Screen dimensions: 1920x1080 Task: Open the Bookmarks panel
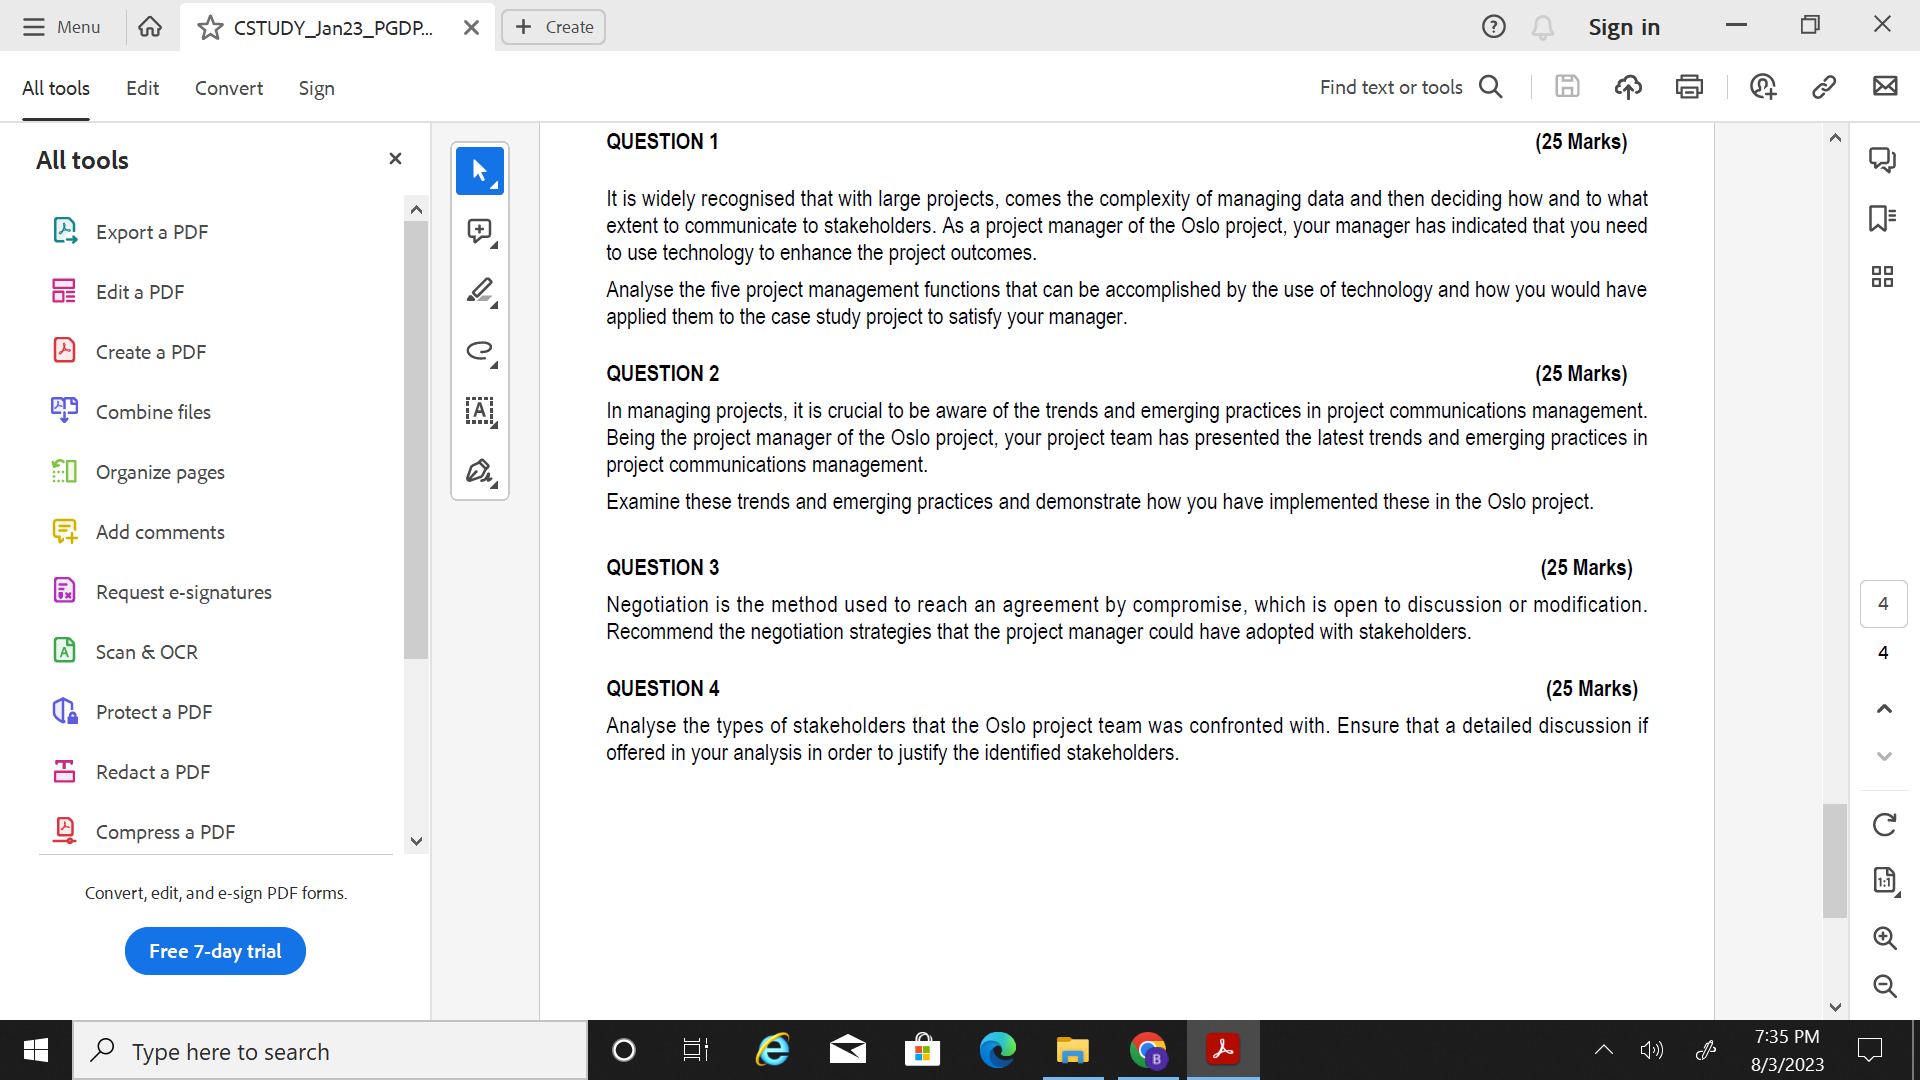(x=1884, y=218)
